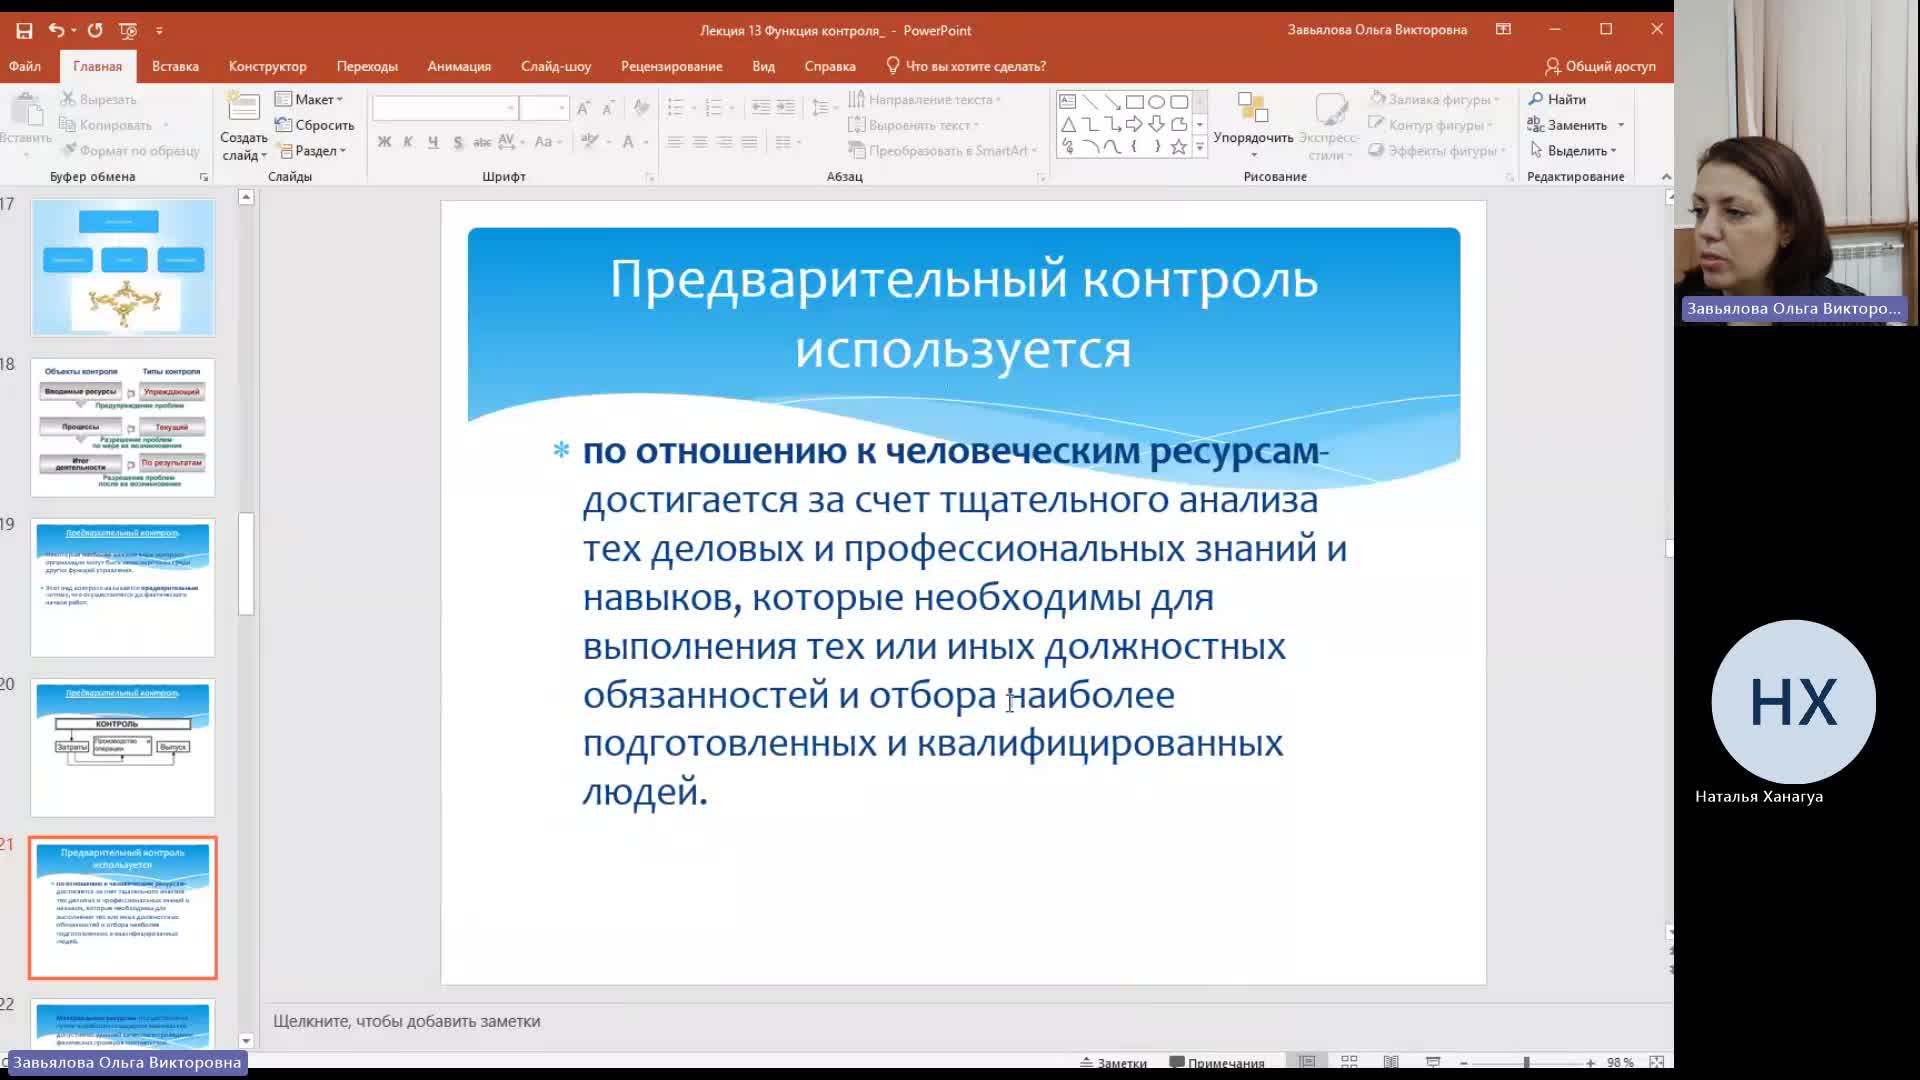Click the font name combo box

point(444,108)
